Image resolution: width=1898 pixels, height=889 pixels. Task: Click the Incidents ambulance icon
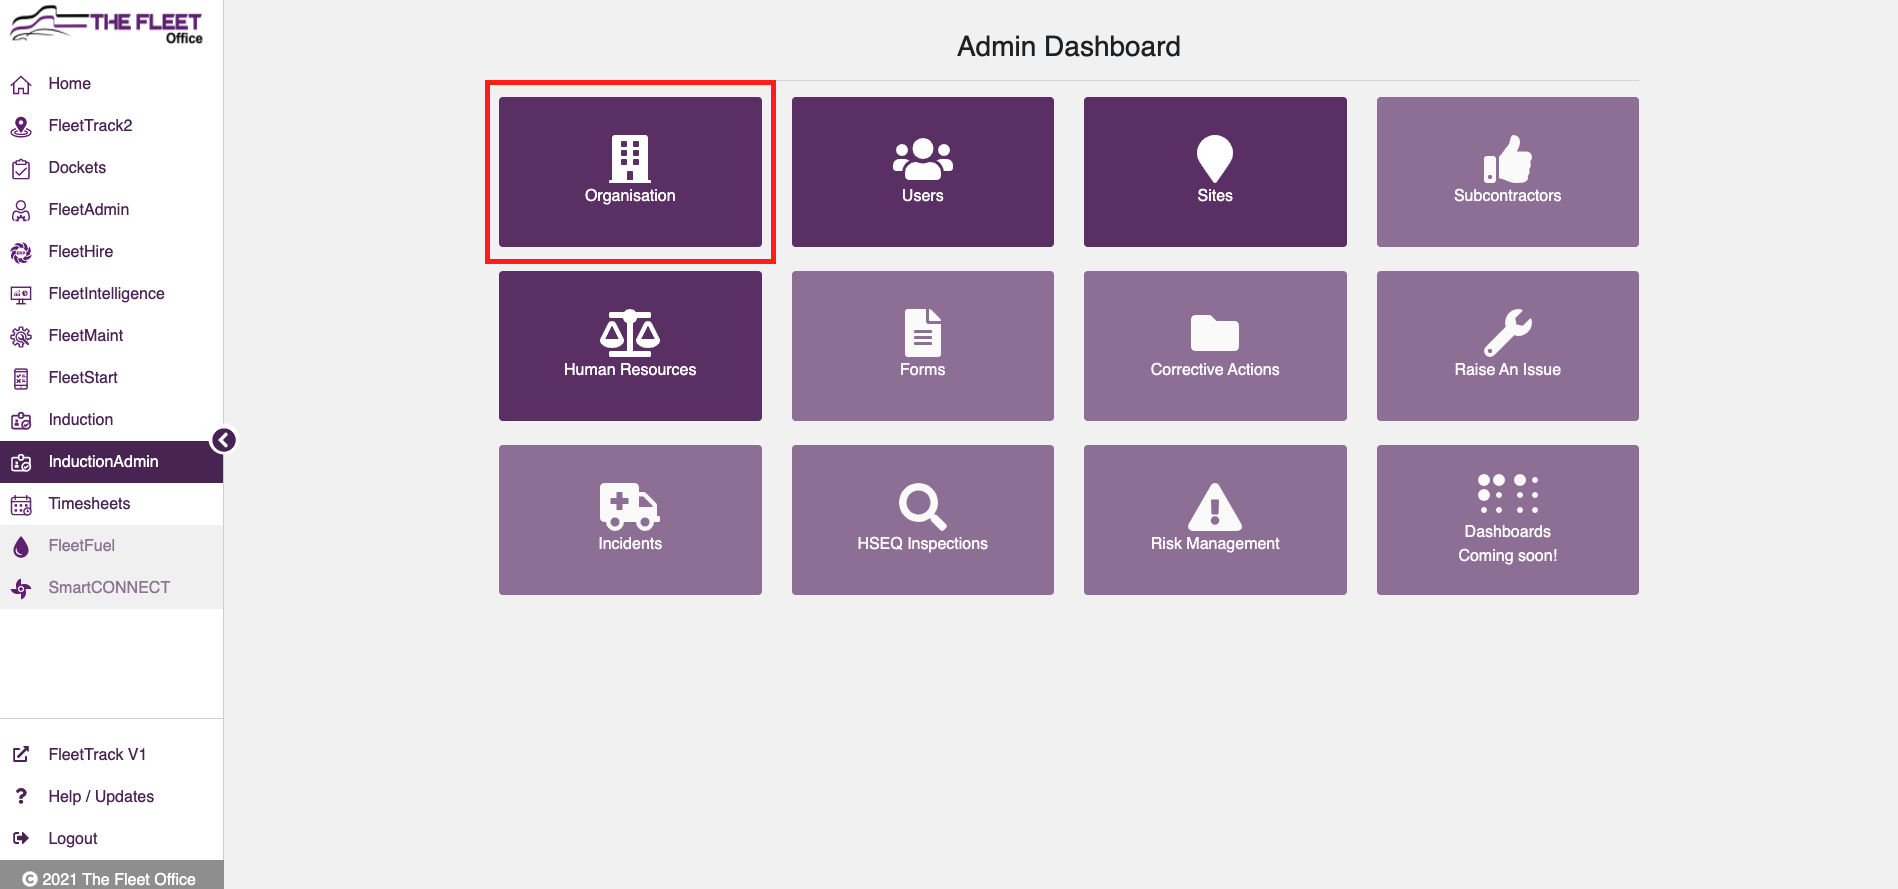tap(630, 507)
